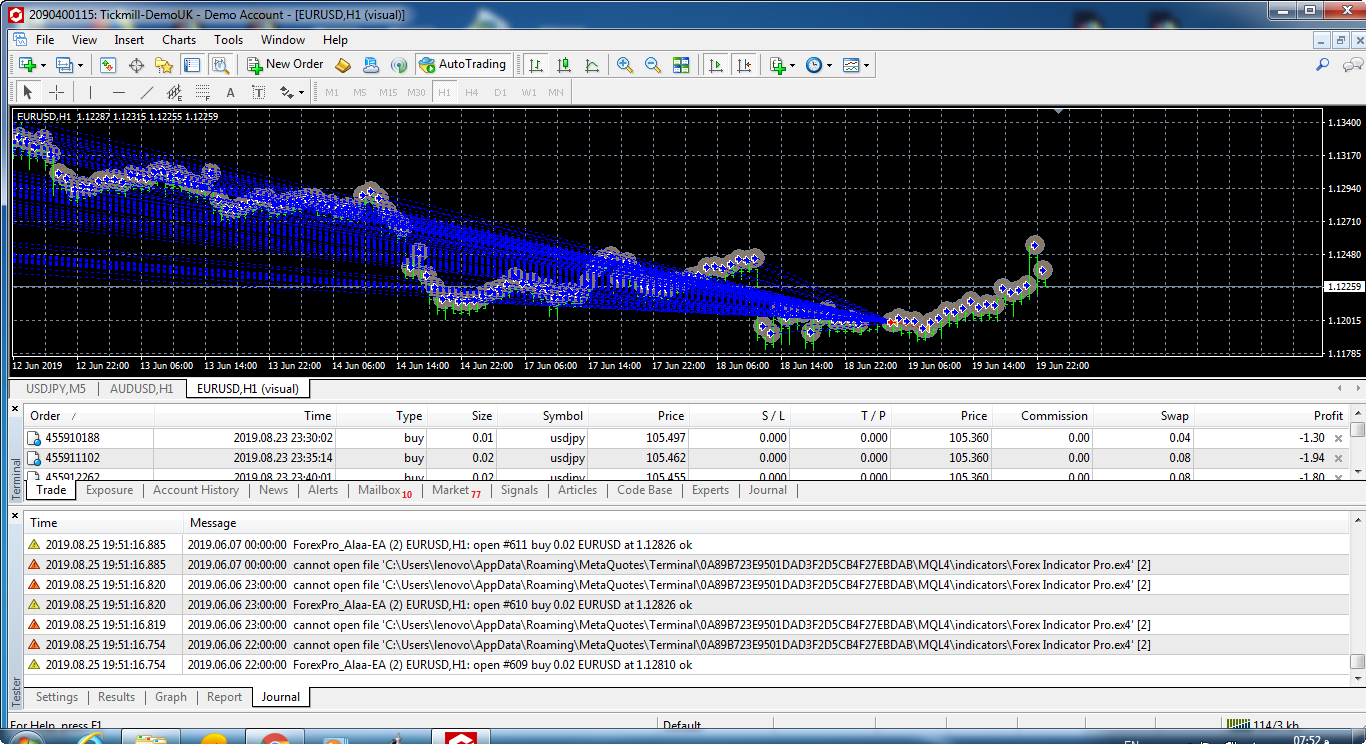Close the Tester panel with its X
The height and width of the screenshot is (744, 1366).
[15, 515]
